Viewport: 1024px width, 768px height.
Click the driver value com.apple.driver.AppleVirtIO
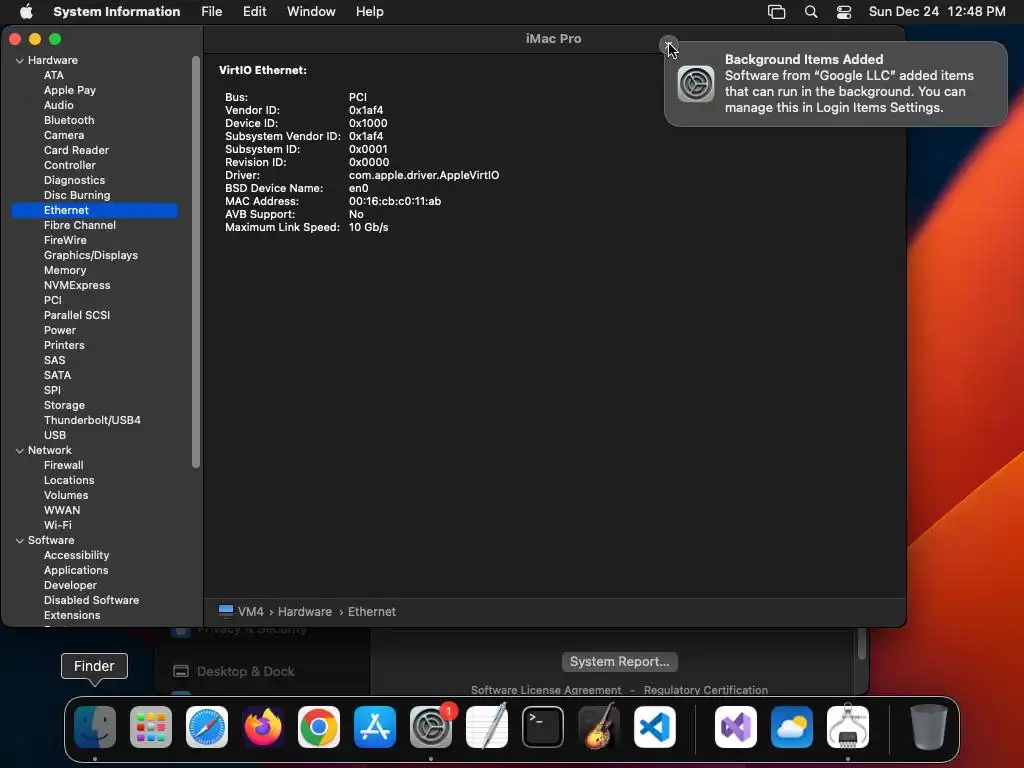(x=424, y=175)
